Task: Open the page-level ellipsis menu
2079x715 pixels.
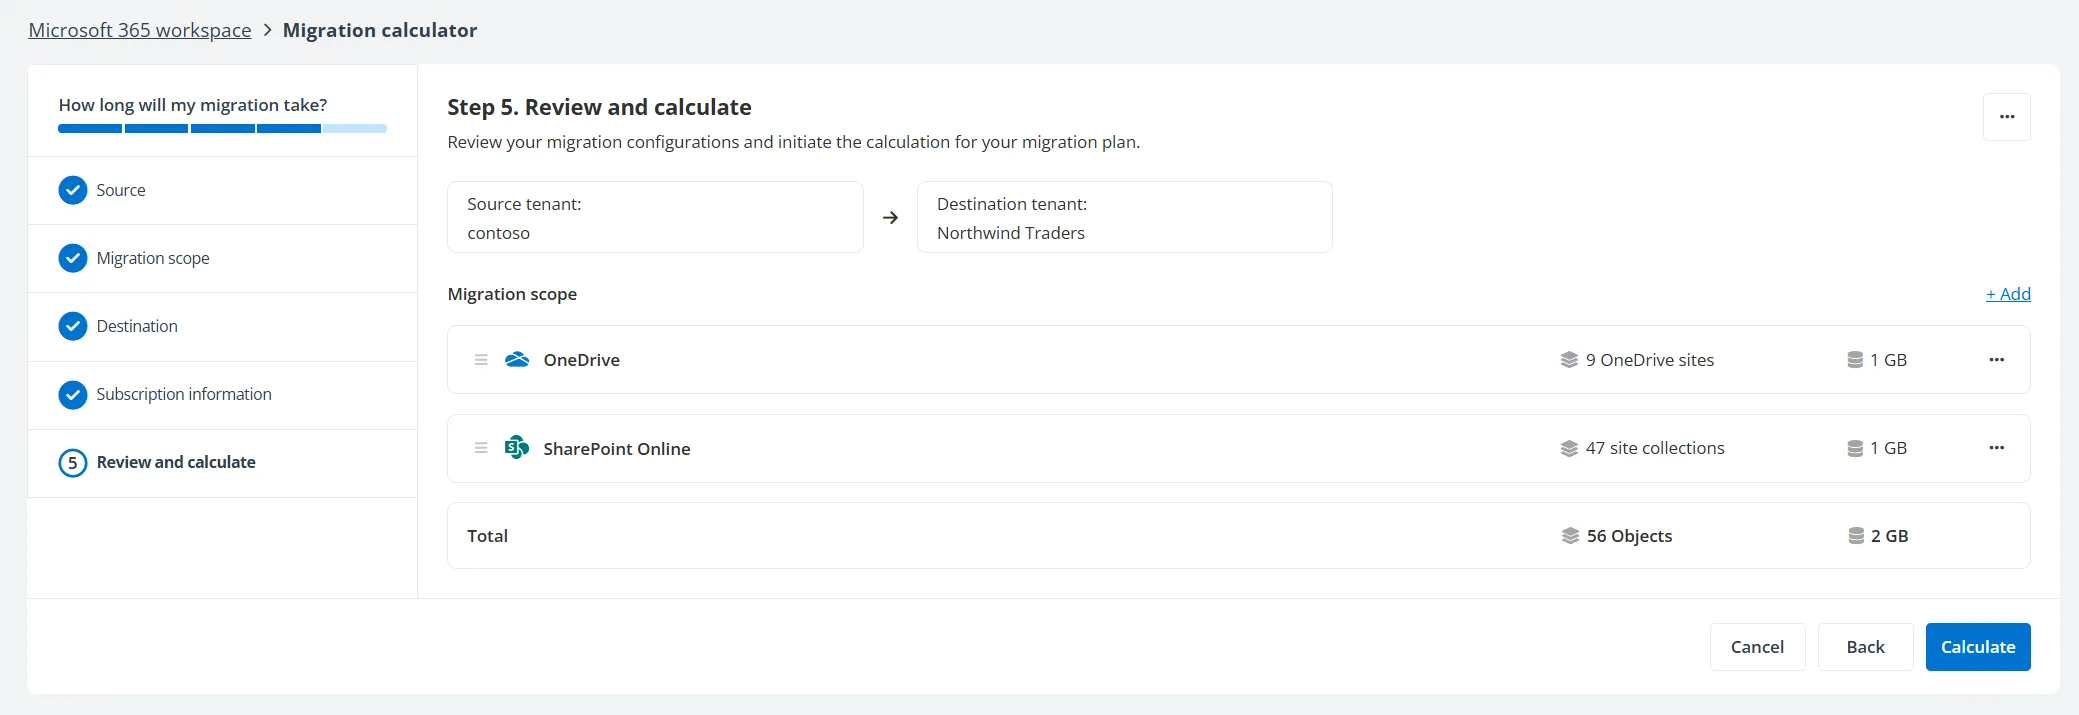Action: (x=2006, y=117)
